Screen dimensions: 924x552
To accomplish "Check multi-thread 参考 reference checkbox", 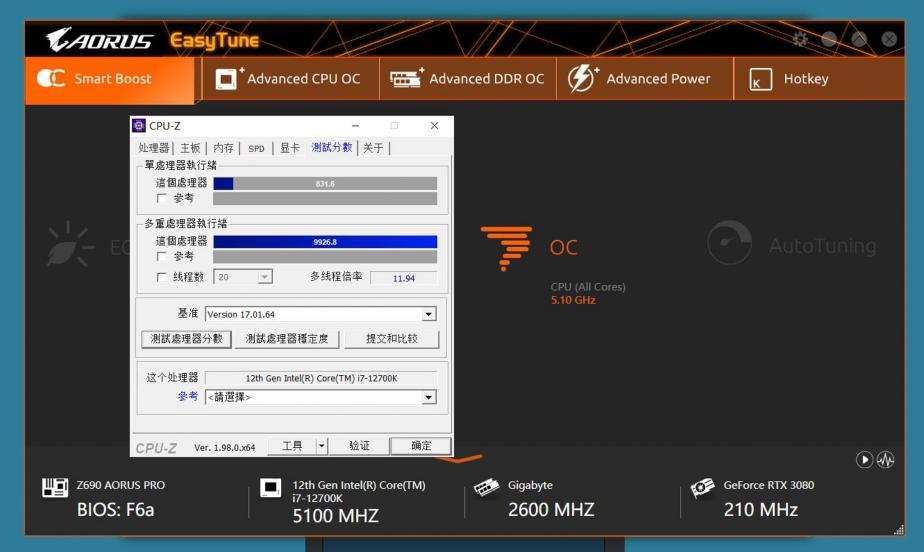I will [161, 257].
